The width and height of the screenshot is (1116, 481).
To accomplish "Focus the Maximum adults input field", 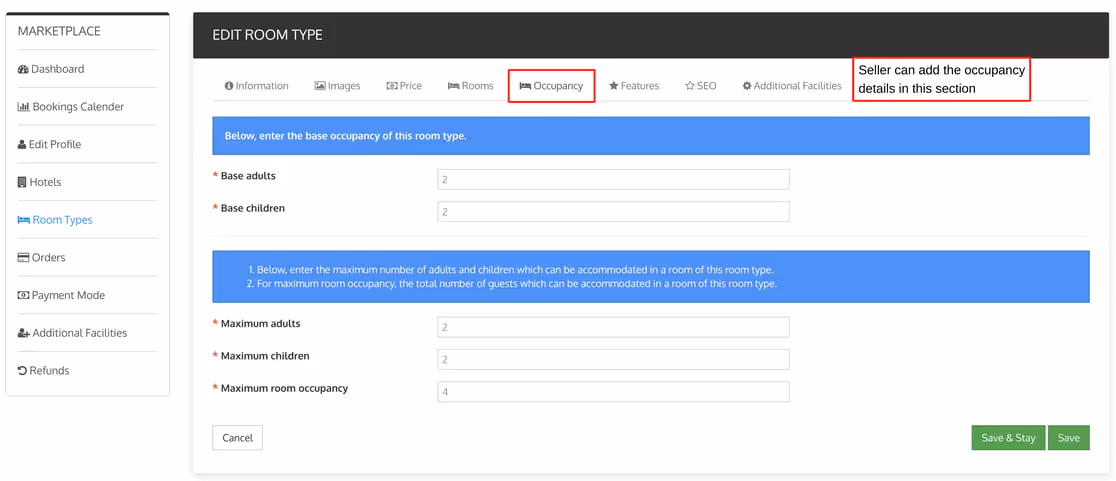I will coord(614,327).
